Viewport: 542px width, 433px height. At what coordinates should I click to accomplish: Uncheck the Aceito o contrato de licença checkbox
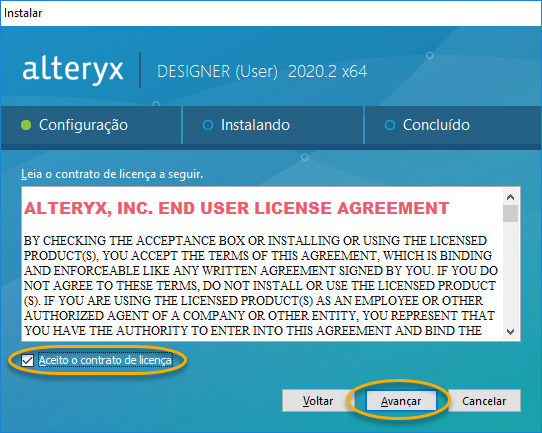click(x=27, y=360)
